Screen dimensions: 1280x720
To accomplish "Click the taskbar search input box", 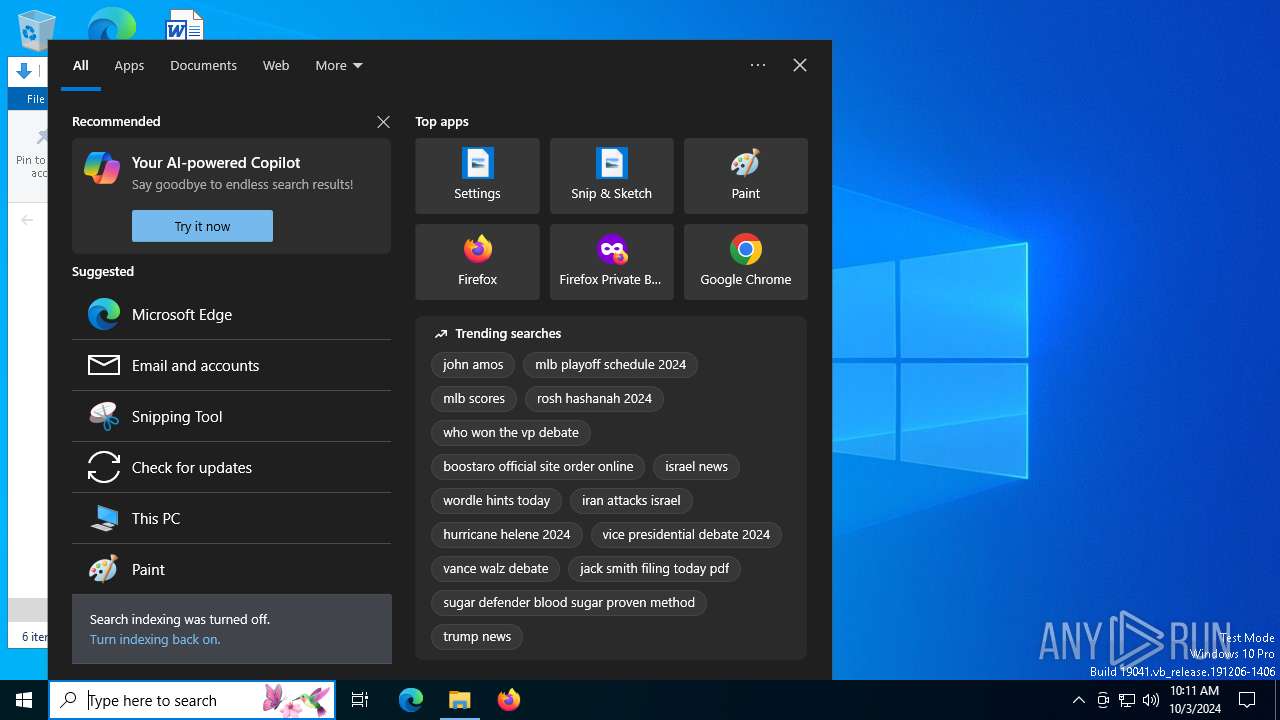I will click(x=192, y=700).
